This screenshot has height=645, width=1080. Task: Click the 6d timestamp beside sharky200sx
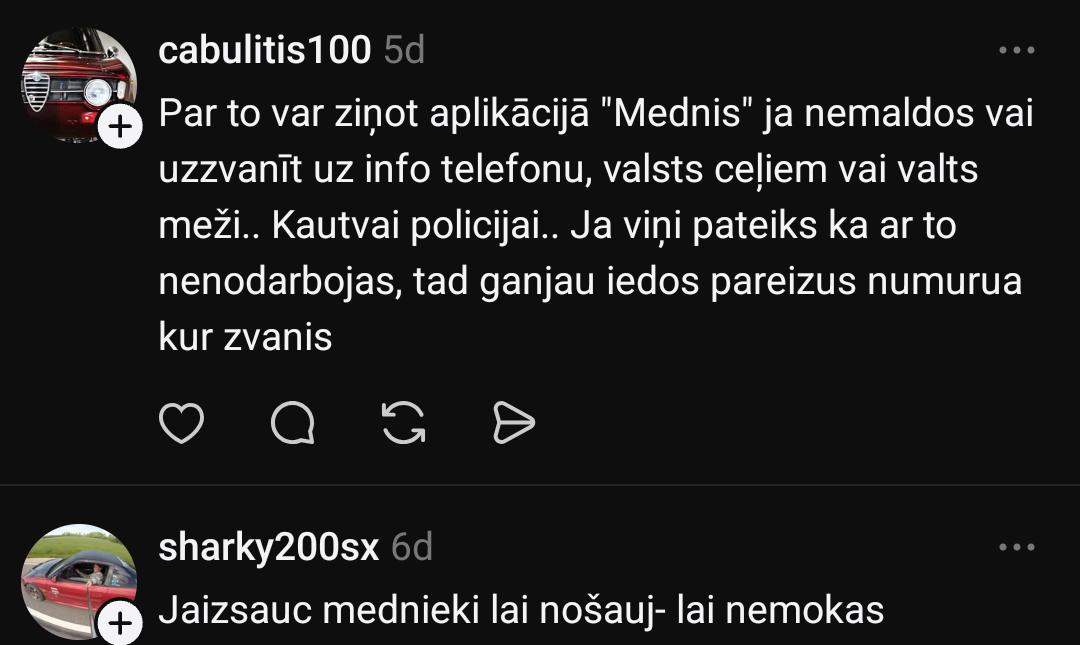tap(412, 547)
